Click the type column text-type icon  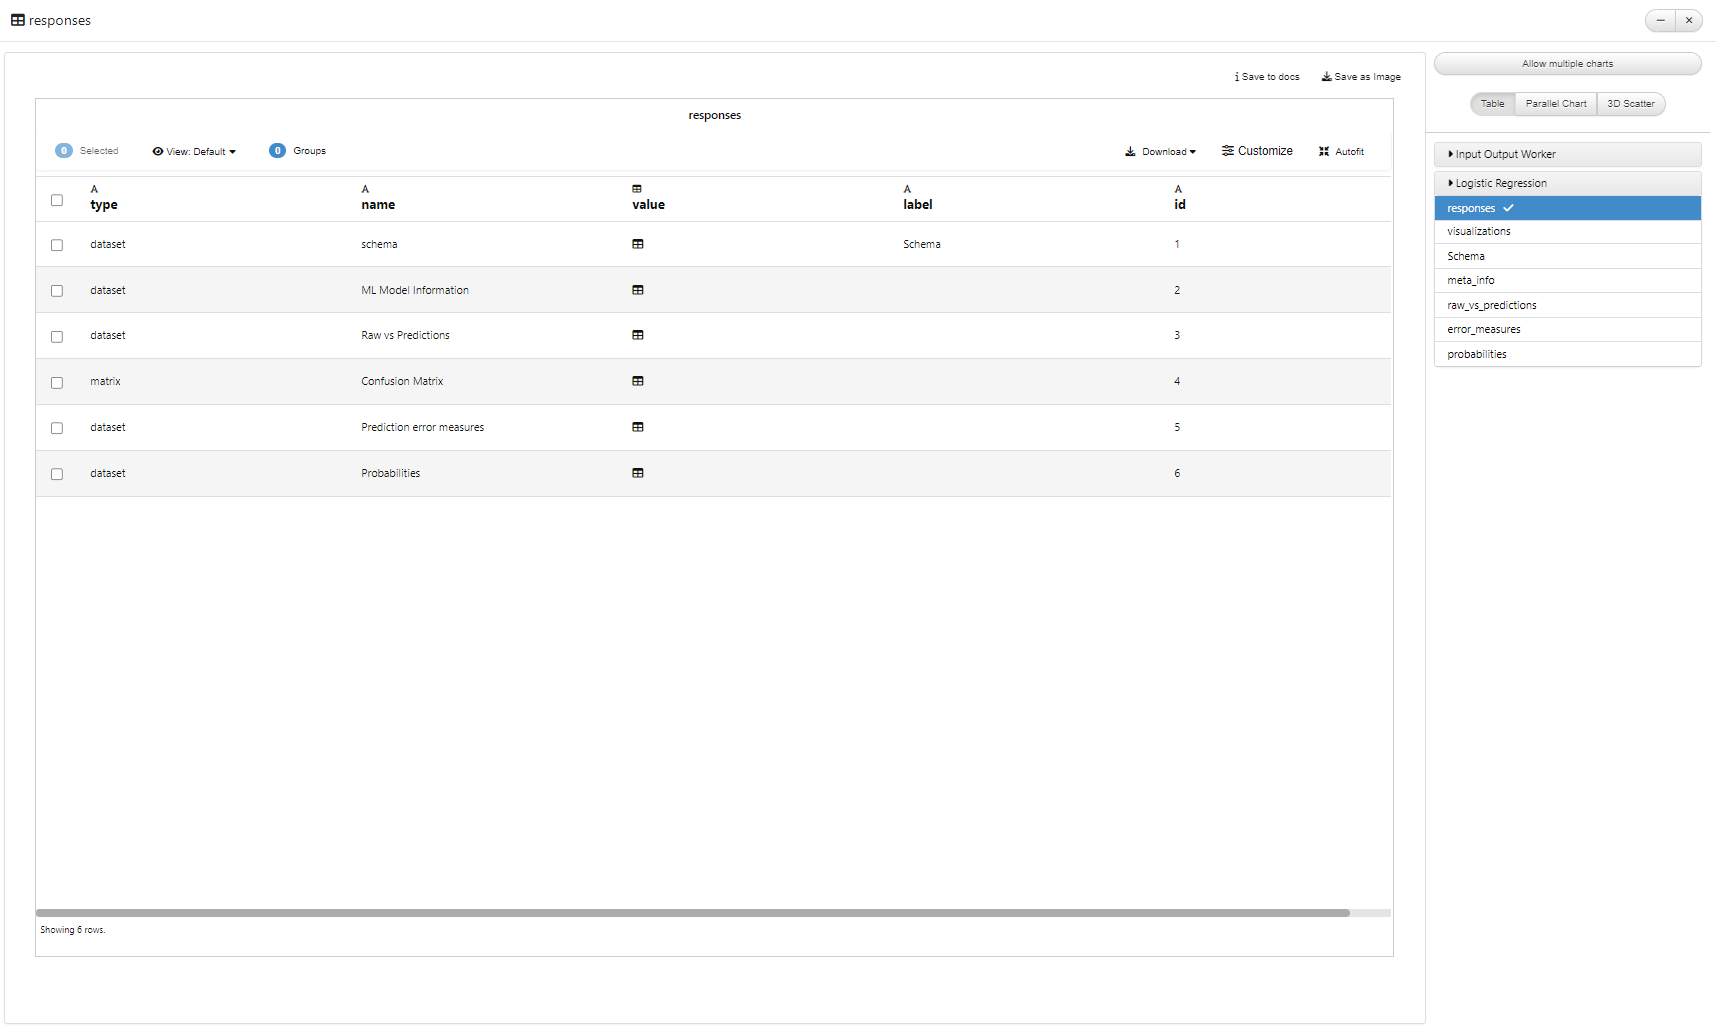(94, 189)
